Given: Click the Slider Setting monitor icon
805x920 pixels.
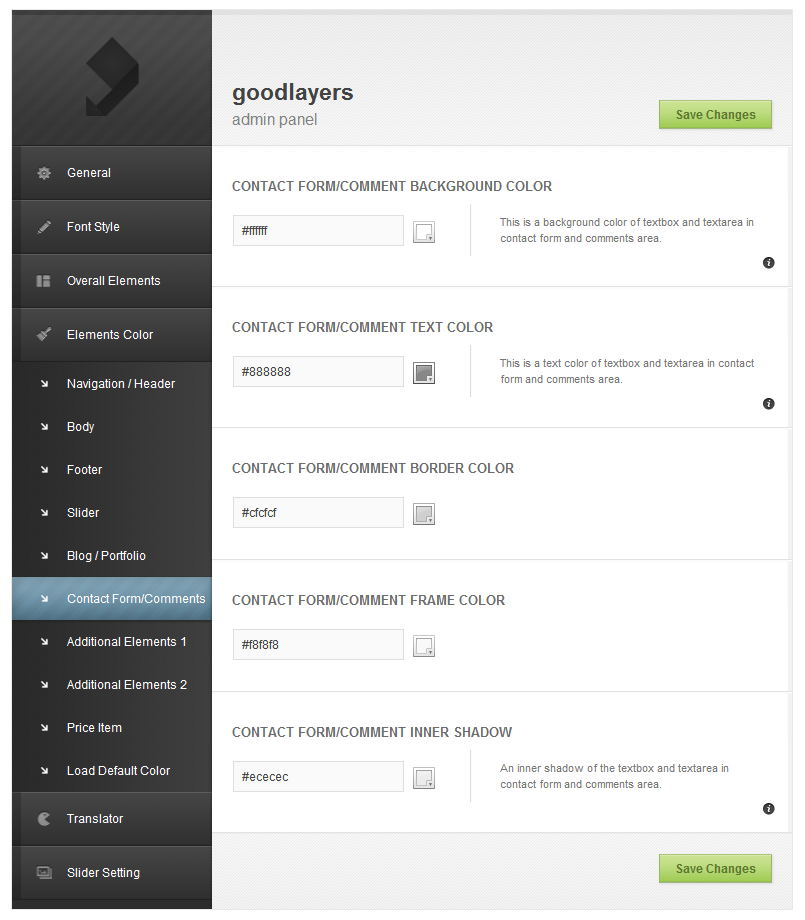Looking at the screenshot, I should pyautogui.click(x=44, y=872).
